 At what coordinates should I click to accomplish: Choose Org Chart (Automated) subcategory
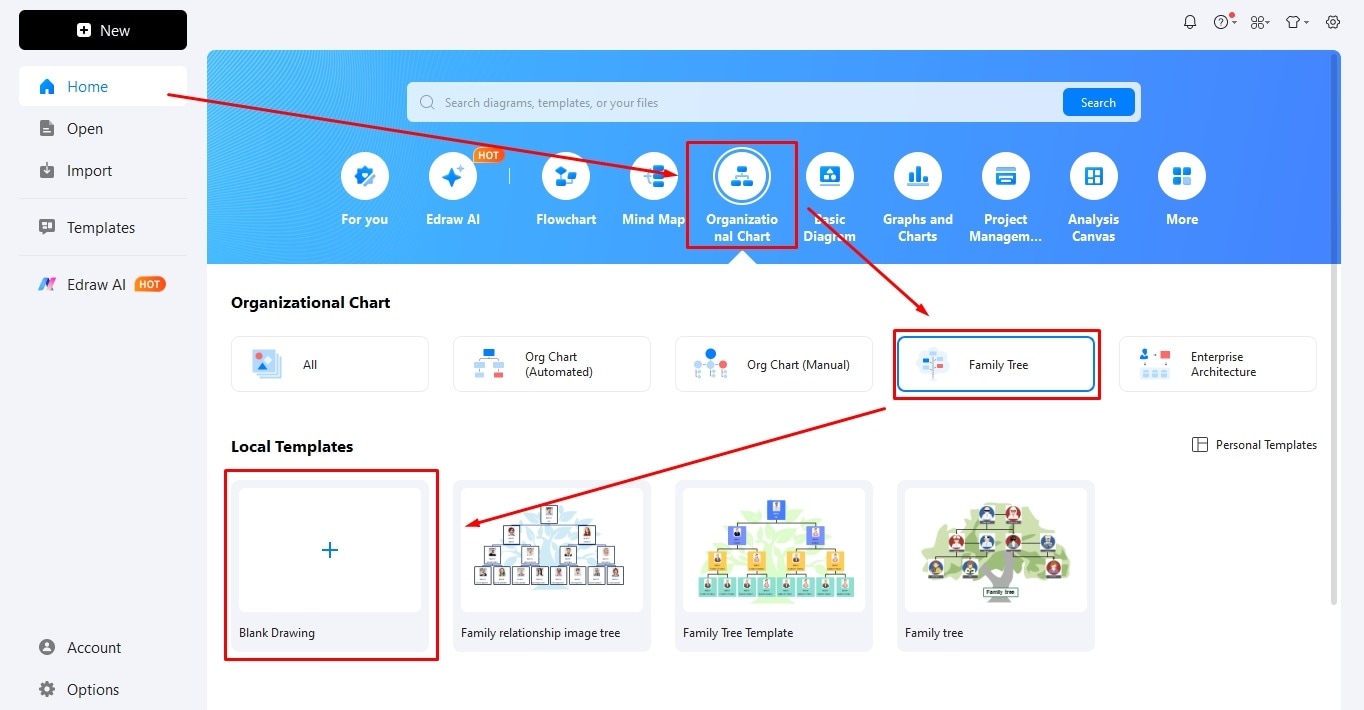552,364
